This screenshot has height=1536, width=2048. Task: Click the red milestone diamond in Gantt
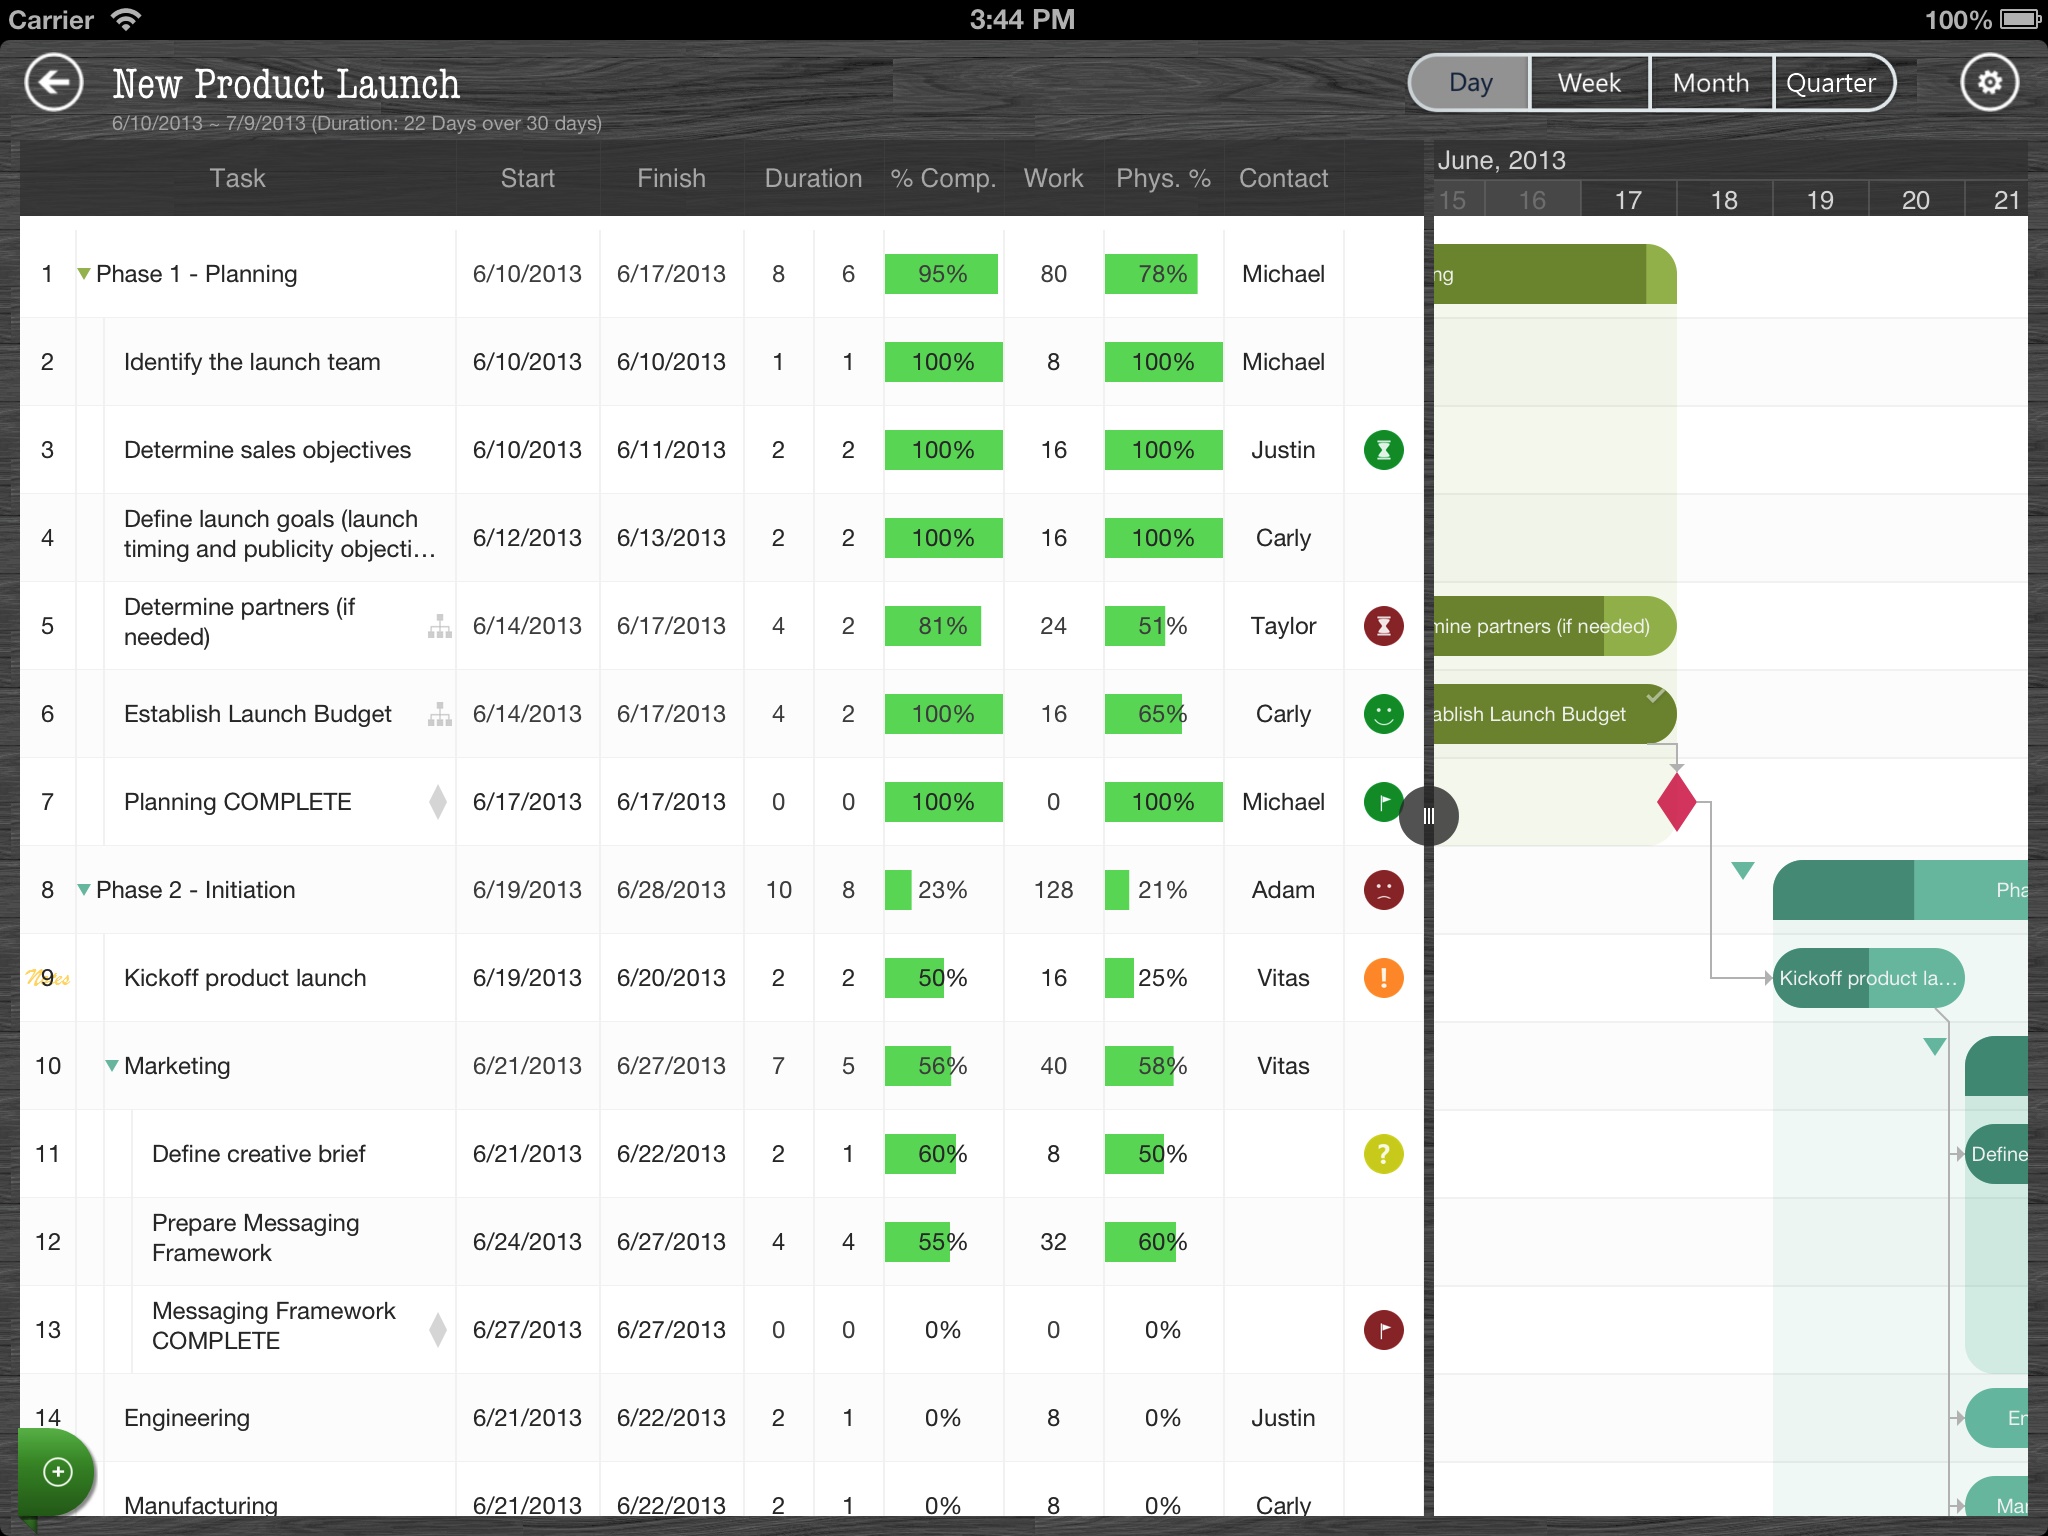point(1676,802)
